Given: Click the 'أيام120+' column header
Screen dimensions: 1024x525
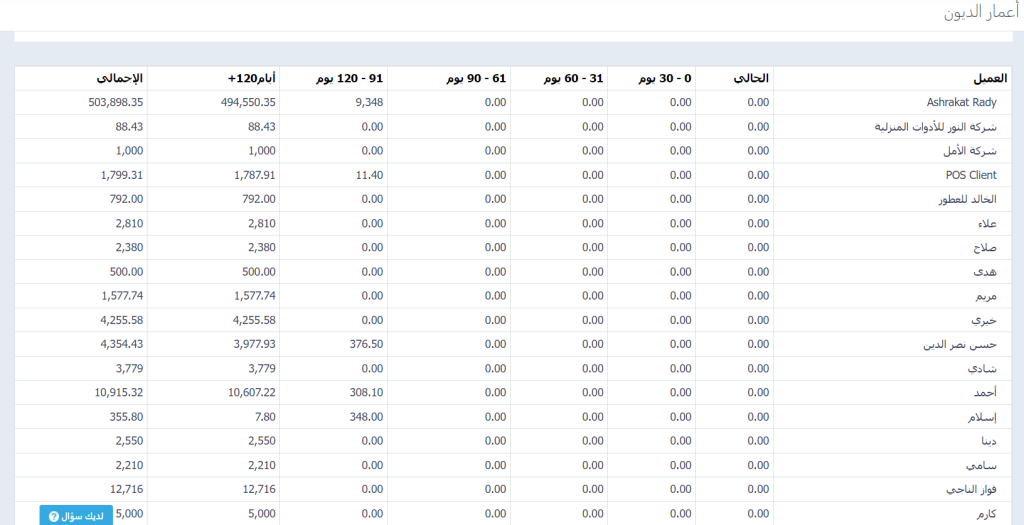Looking at the screenshot, I should [x=251, y=78].
